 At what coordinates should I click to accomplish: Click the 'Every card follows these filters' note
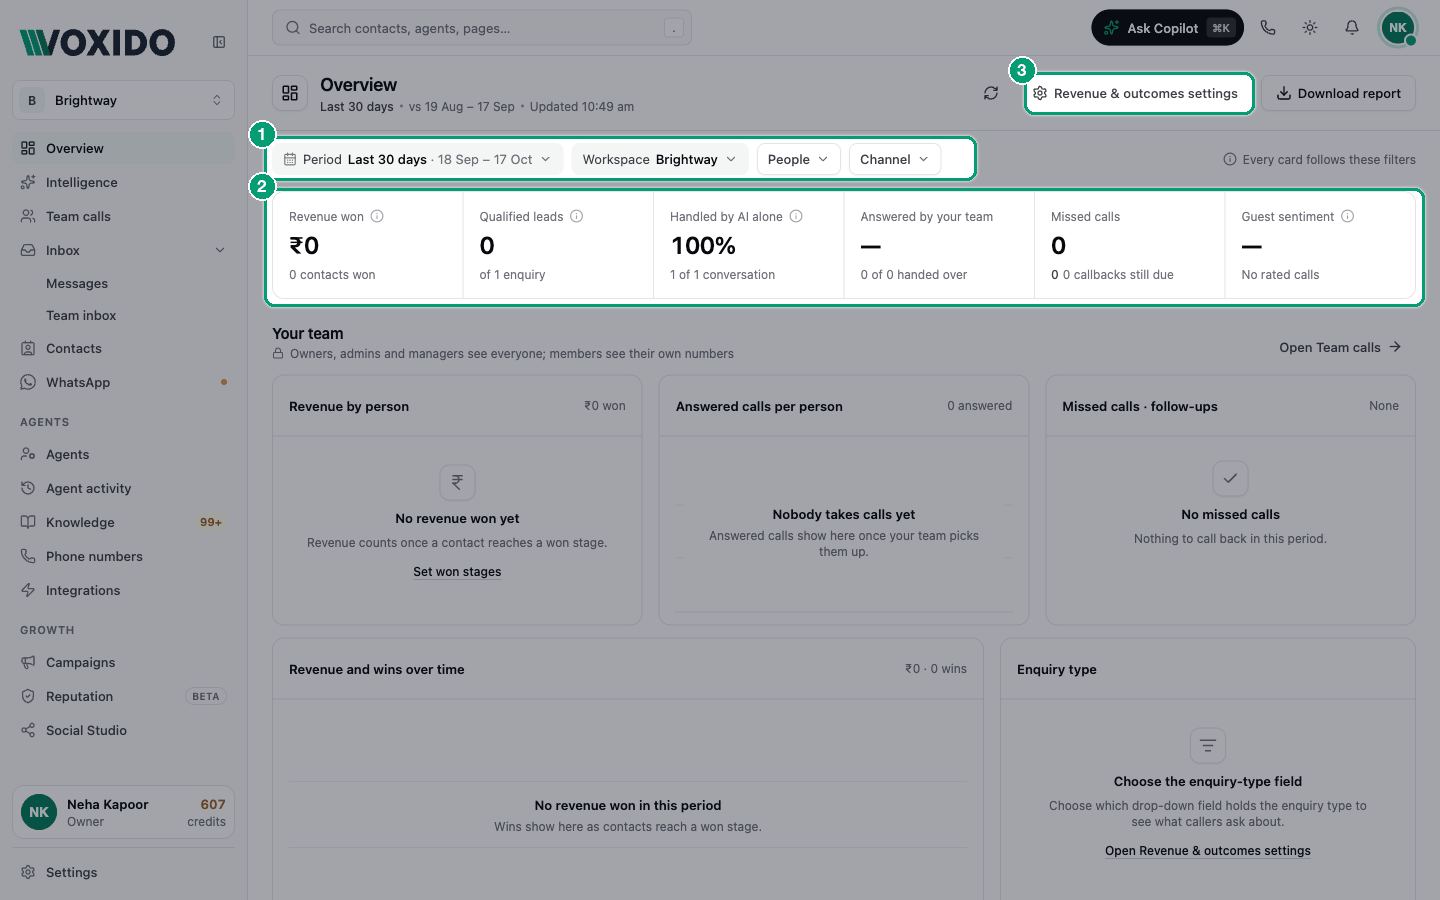1319,159
